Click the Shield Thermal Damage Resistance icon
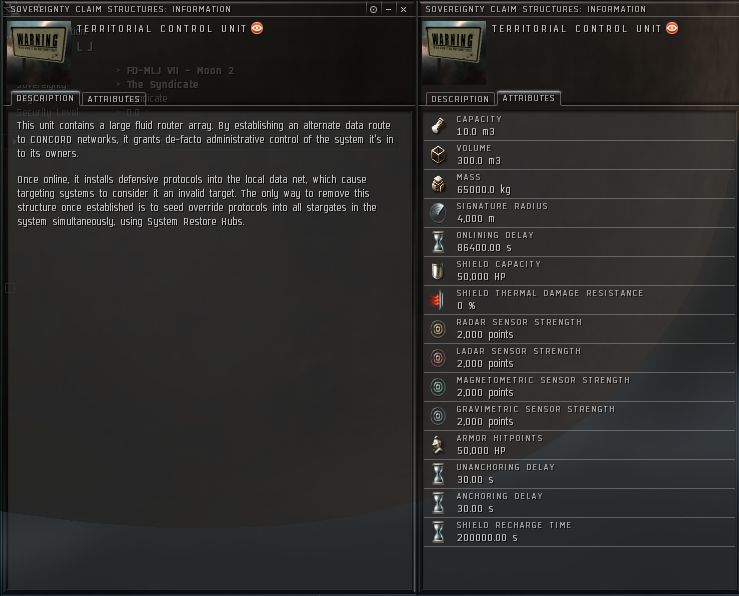Screen dimensions: 739x596 tap(438, 300)
